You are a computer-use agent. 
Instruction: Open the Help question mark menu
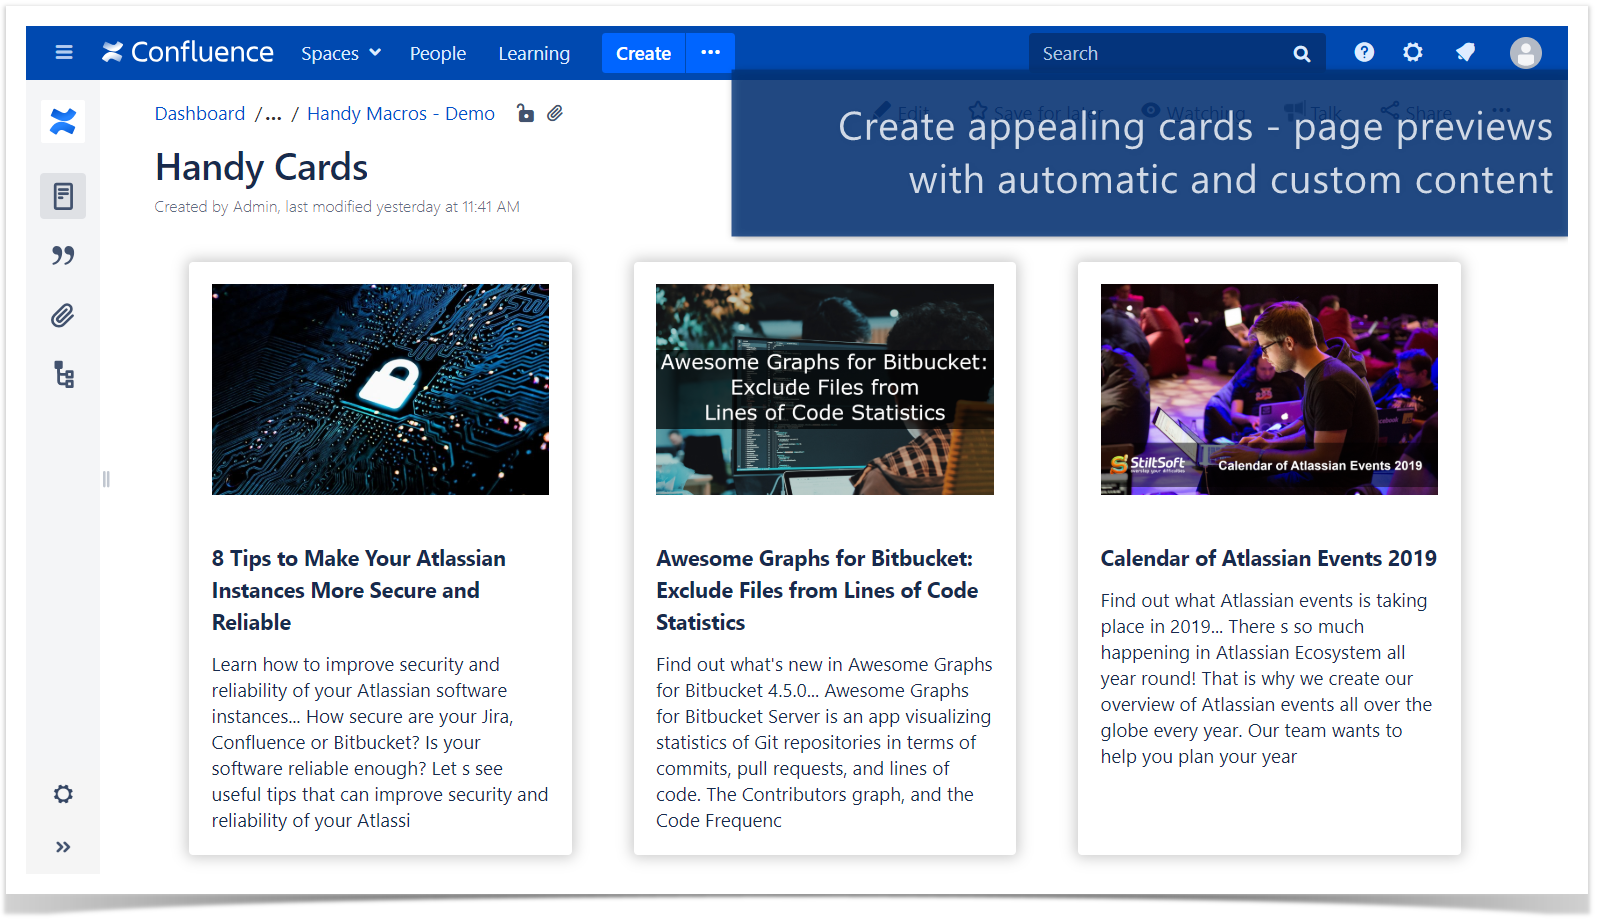[x=1364, y=52]
